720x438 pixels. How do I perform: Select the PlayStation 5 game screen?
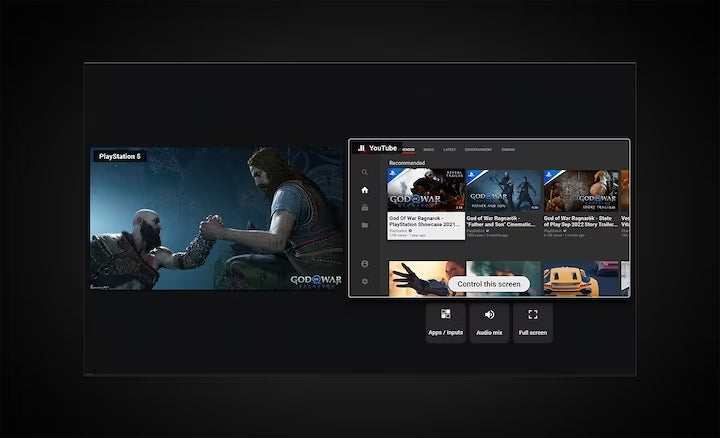pyautogui.click(x=217, y=219)
